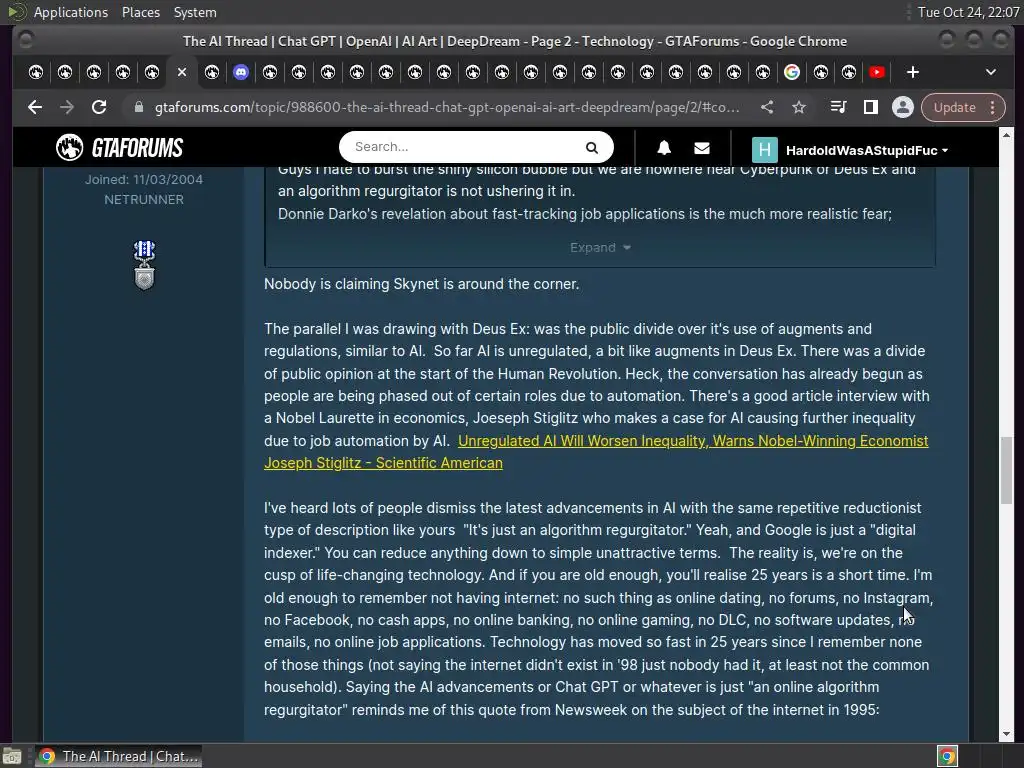Click the browser forward arrow
This screenshot has width=1024, height=768.
point(67,107)
